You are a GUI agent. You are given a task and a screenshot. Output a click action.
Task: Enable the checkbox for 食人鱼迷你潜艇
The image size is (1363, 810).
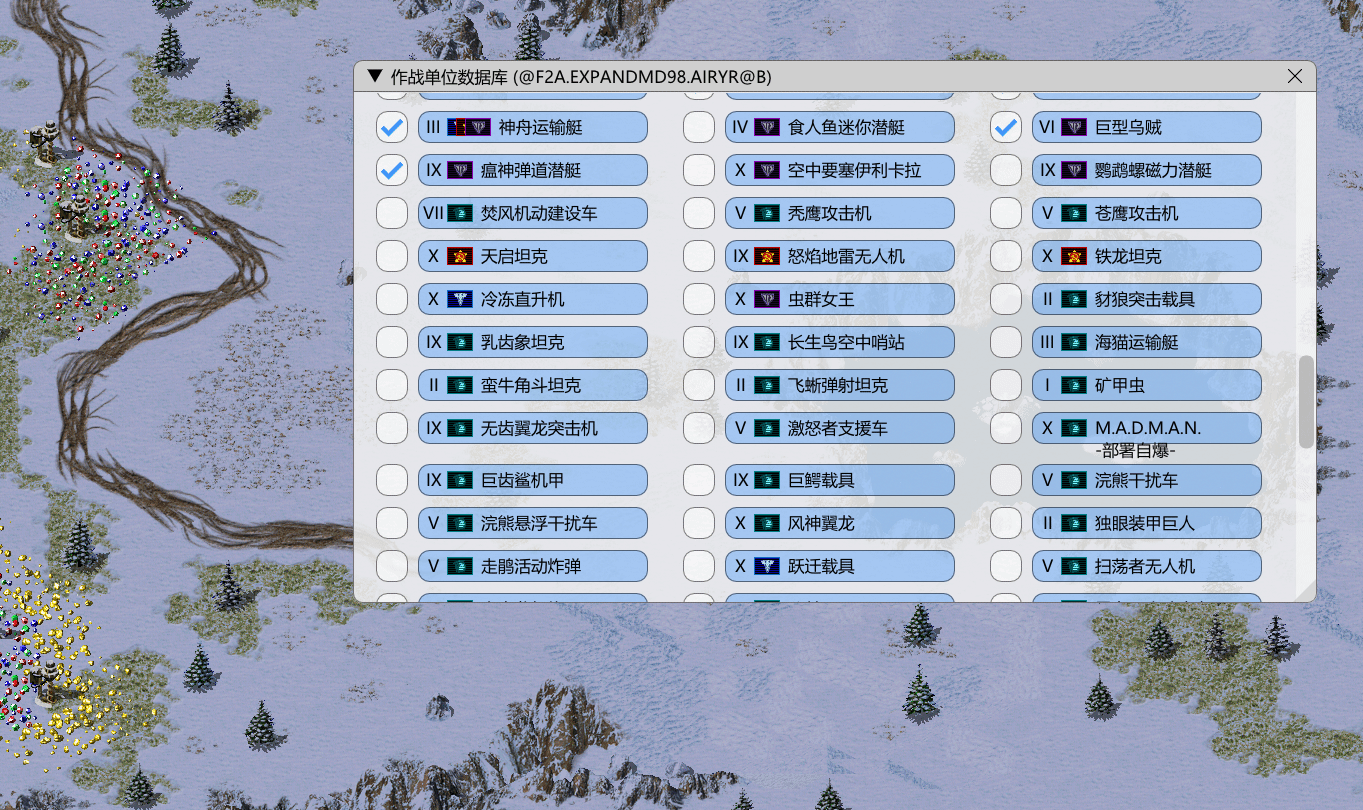[x=698, y=127]
